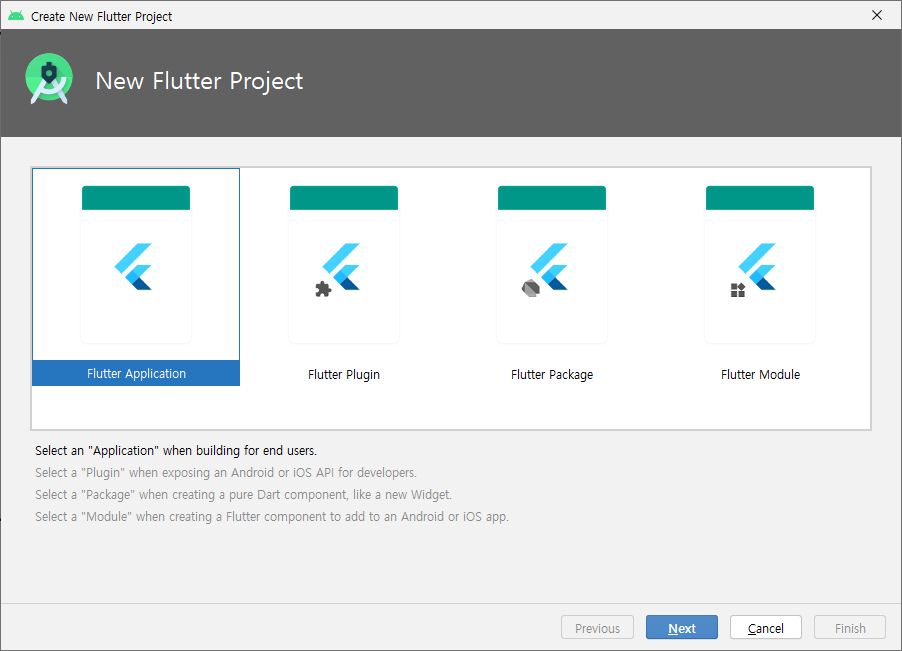This screenshot has width=902, height=651.
Task: Click the Flutter Package label
Action: click(x=552, y=374)
